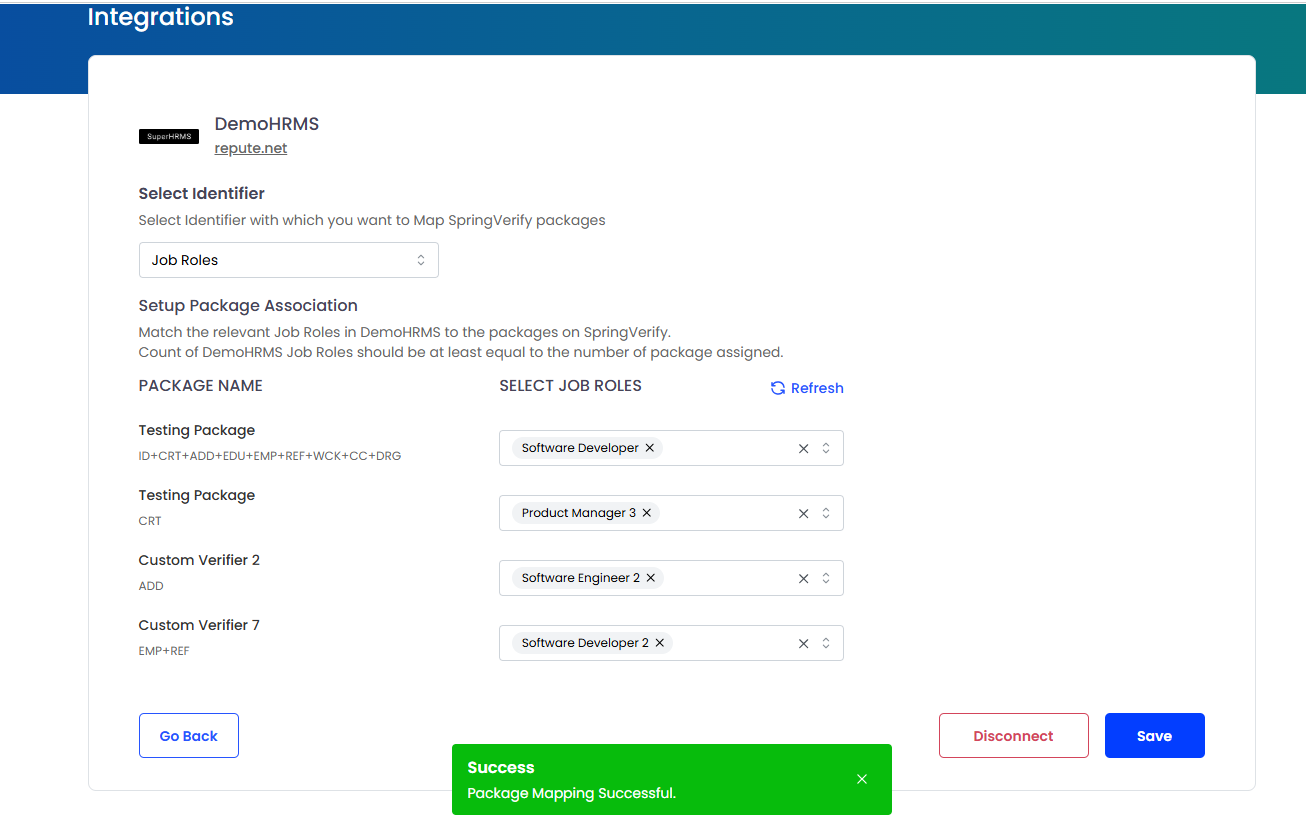Expand job roles dropdown for Custom Verifier 2

click(826, 578)
